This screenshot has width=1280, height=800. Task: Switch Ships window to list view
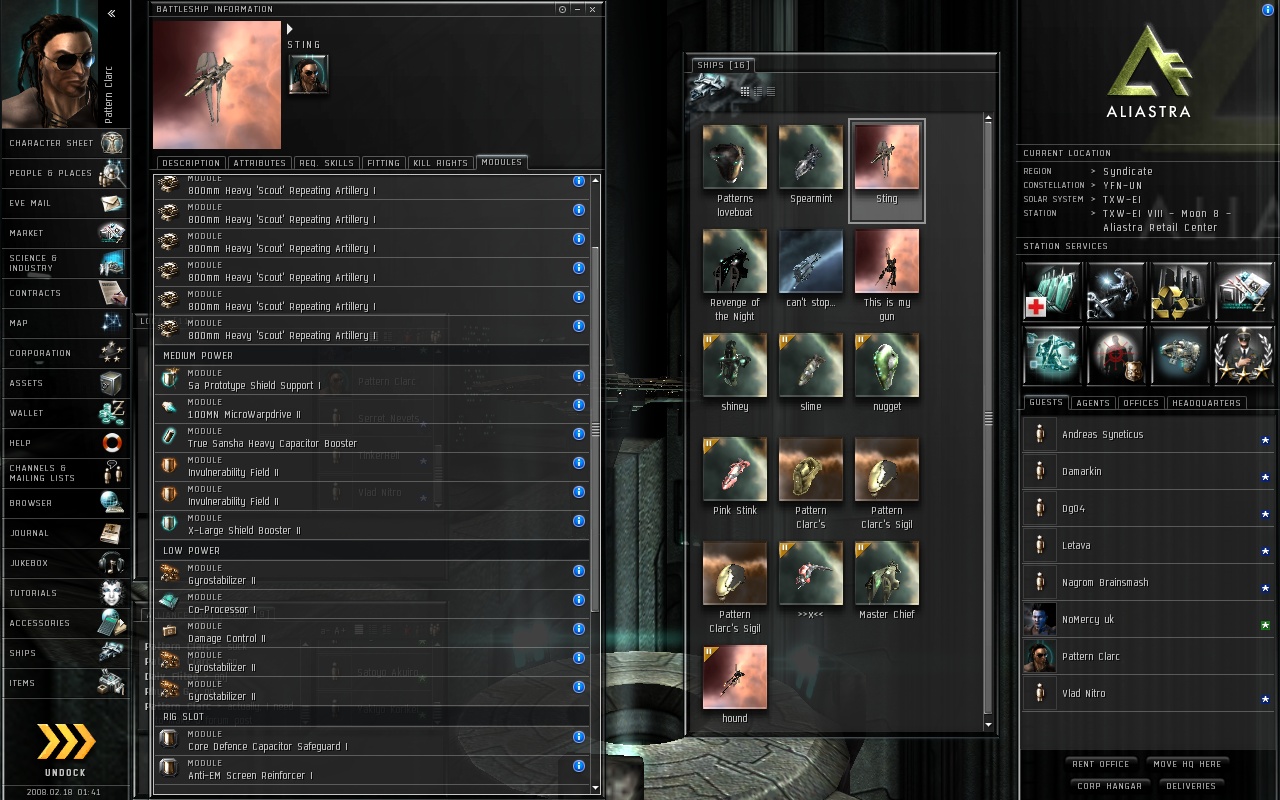[x=770, y=91]
